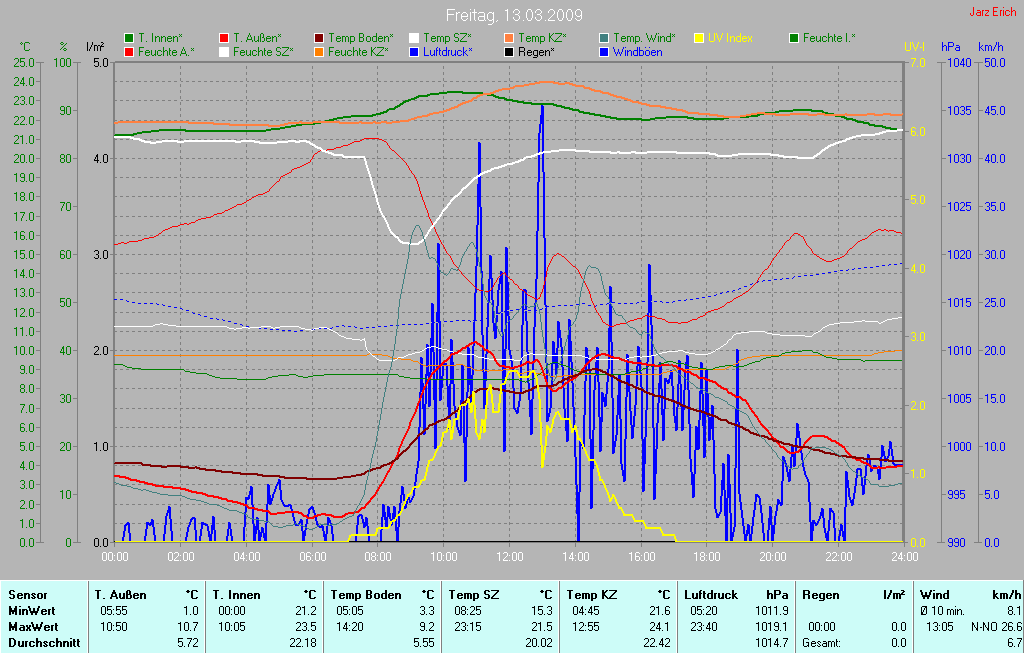Click the km/h axis unit above the chart

(x=991, y=46)
